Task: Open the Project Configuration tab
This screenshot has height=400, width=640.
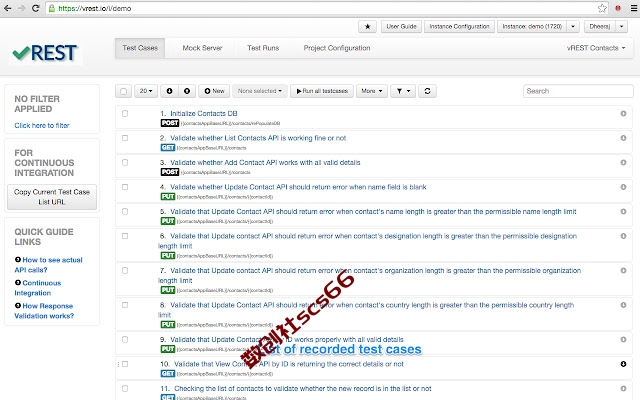Action: 337,48
